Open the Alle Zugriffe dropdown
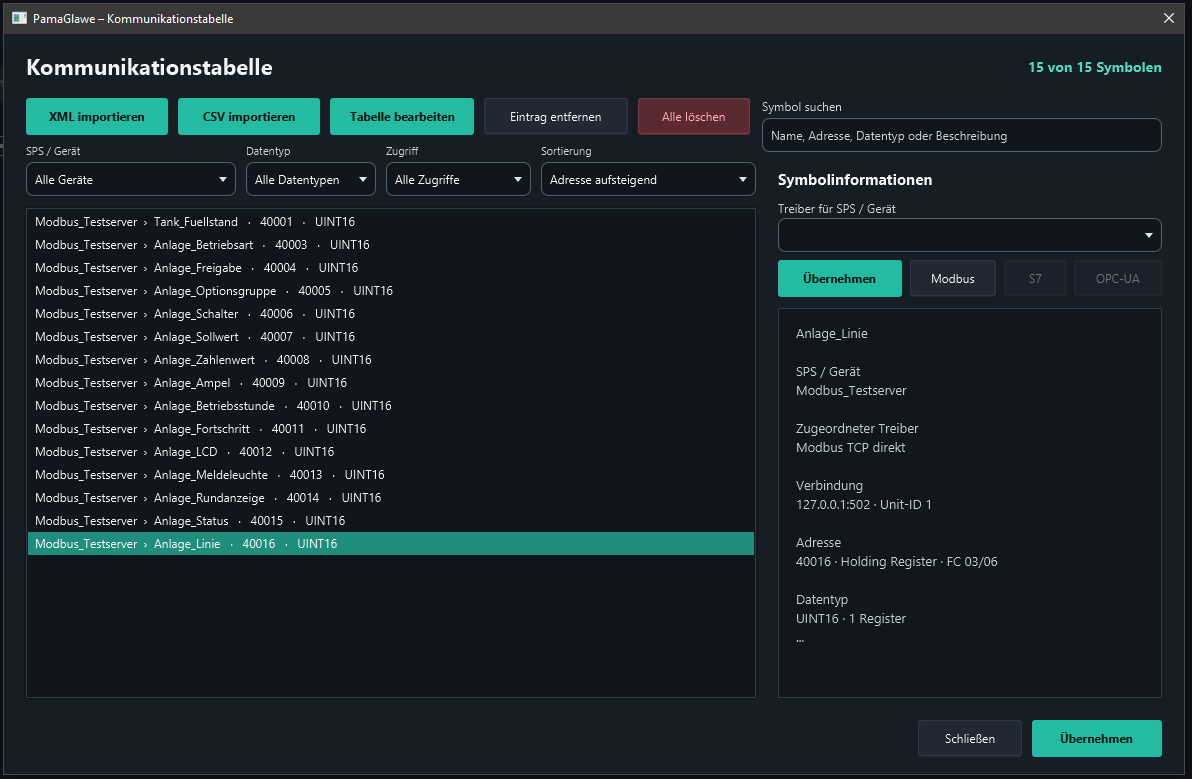The height and width of the screenshot is (779, 1192). (x=458, y=179)
